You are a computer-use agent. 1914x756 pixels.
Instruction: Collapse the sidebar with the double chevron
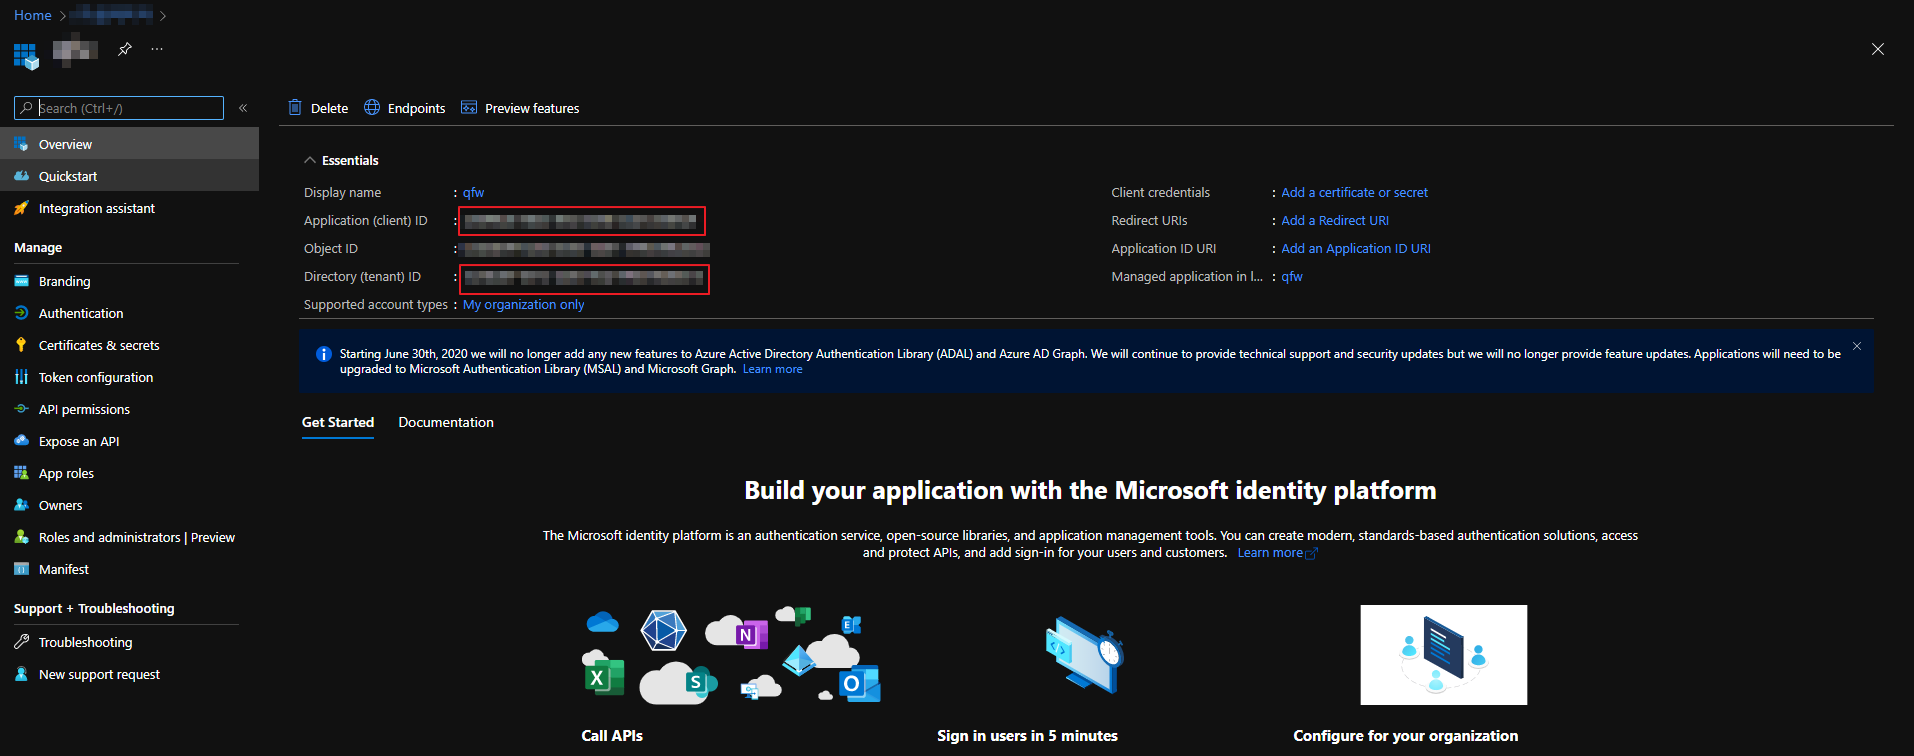pos(243,108)
